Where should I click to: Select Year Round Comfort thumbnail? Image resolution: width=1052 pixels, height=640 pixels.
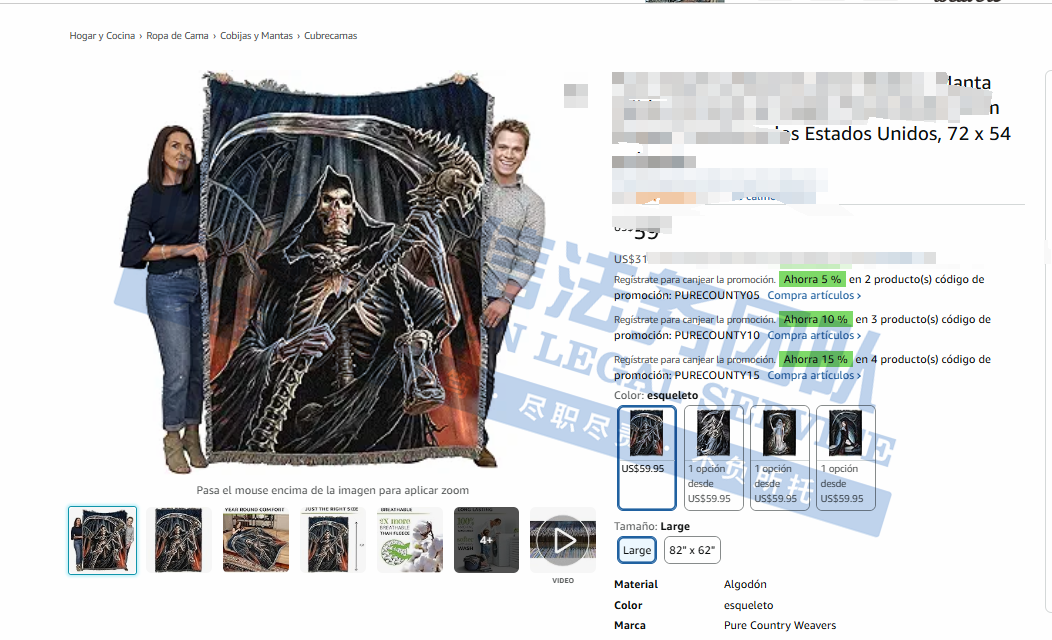click(256, 540)
